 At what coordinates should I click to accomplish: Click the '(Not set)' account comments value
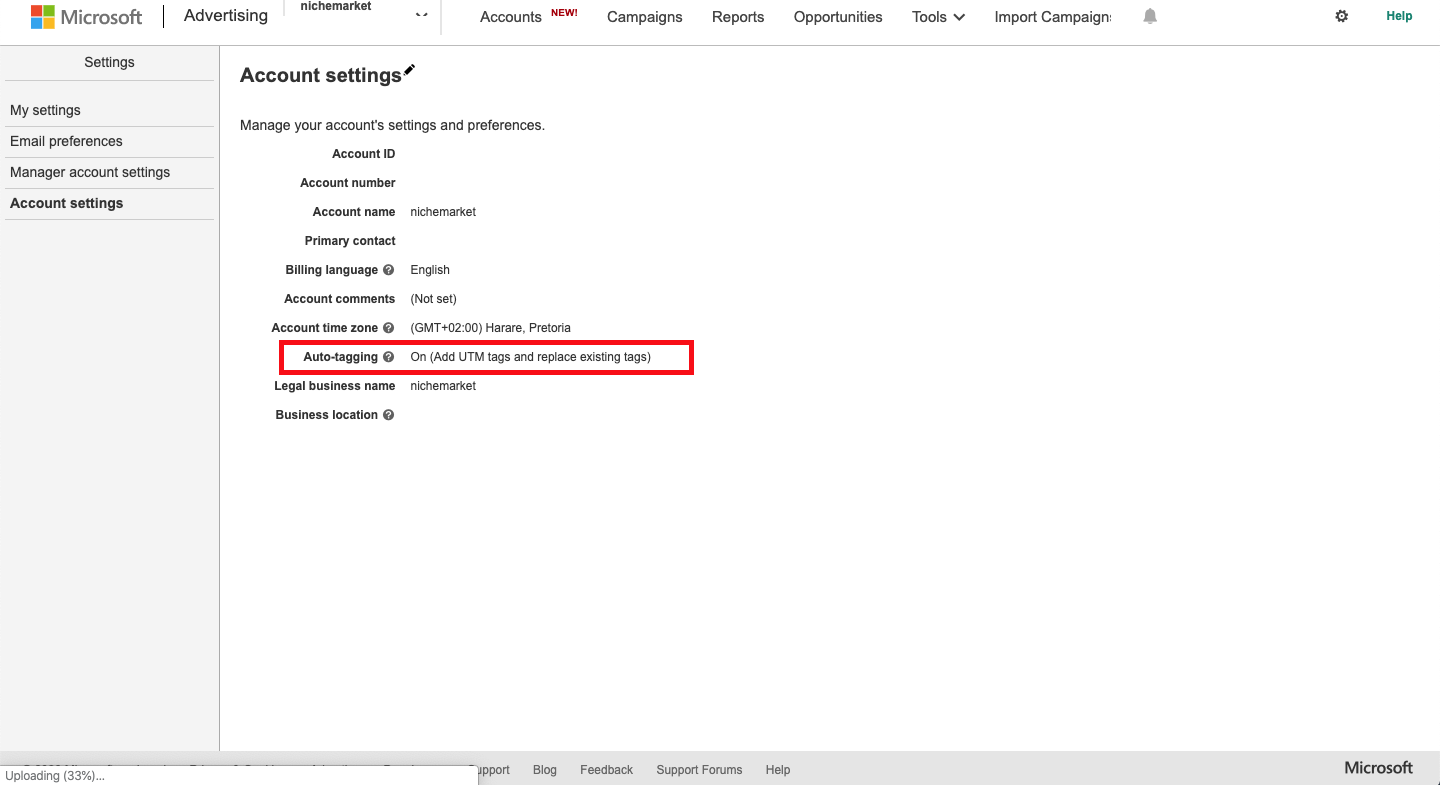pos(433,299)
